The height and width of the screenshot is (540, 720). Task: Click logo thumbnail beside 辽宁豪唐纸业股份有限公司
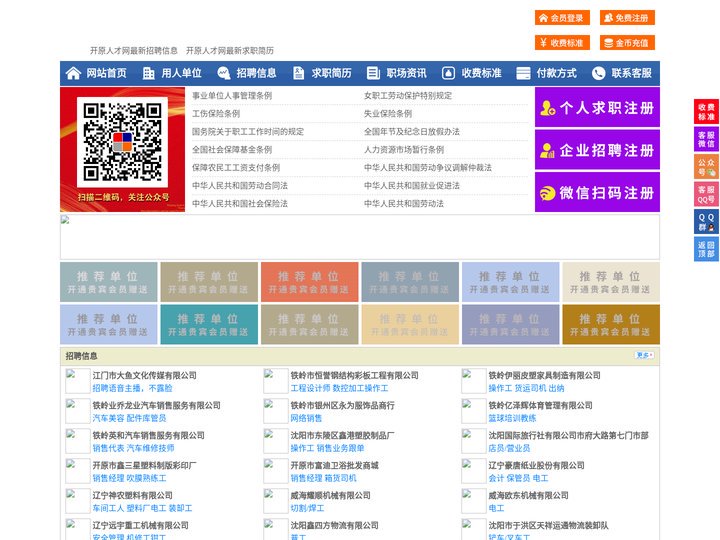pyautogui.click(x=473, y=471)
